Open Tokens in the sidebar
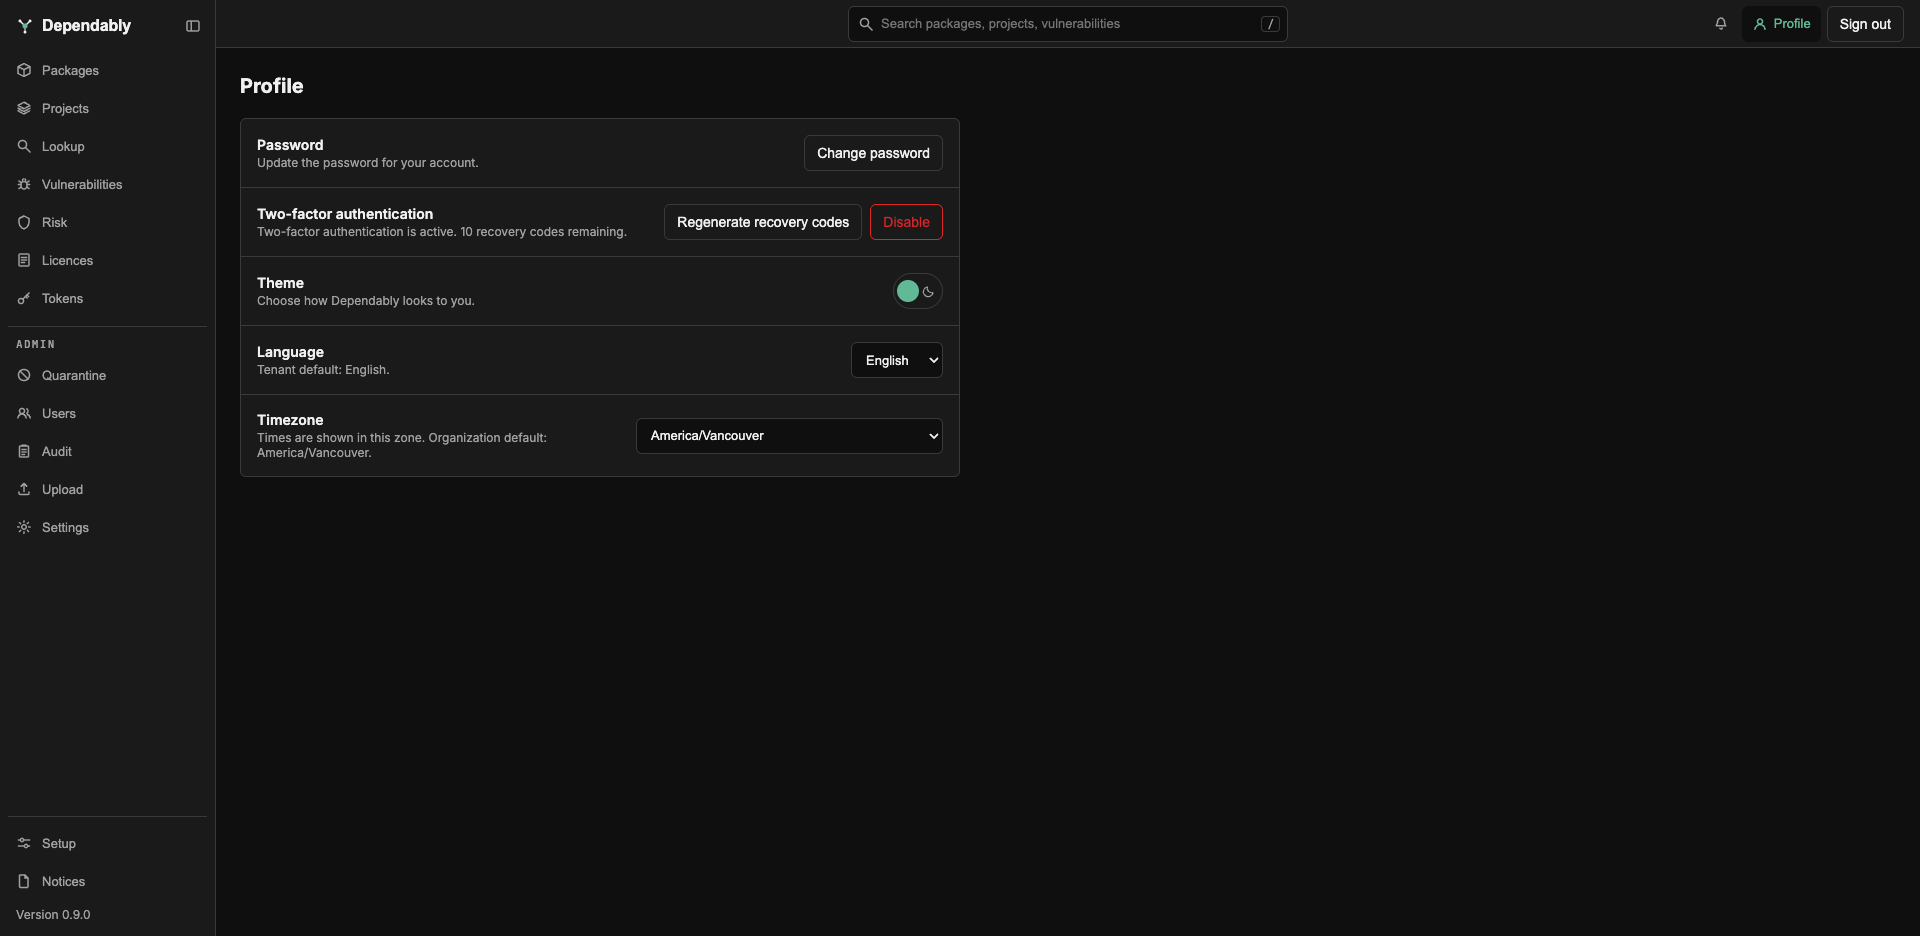1920x936 pixels. (x=107, y=298)
